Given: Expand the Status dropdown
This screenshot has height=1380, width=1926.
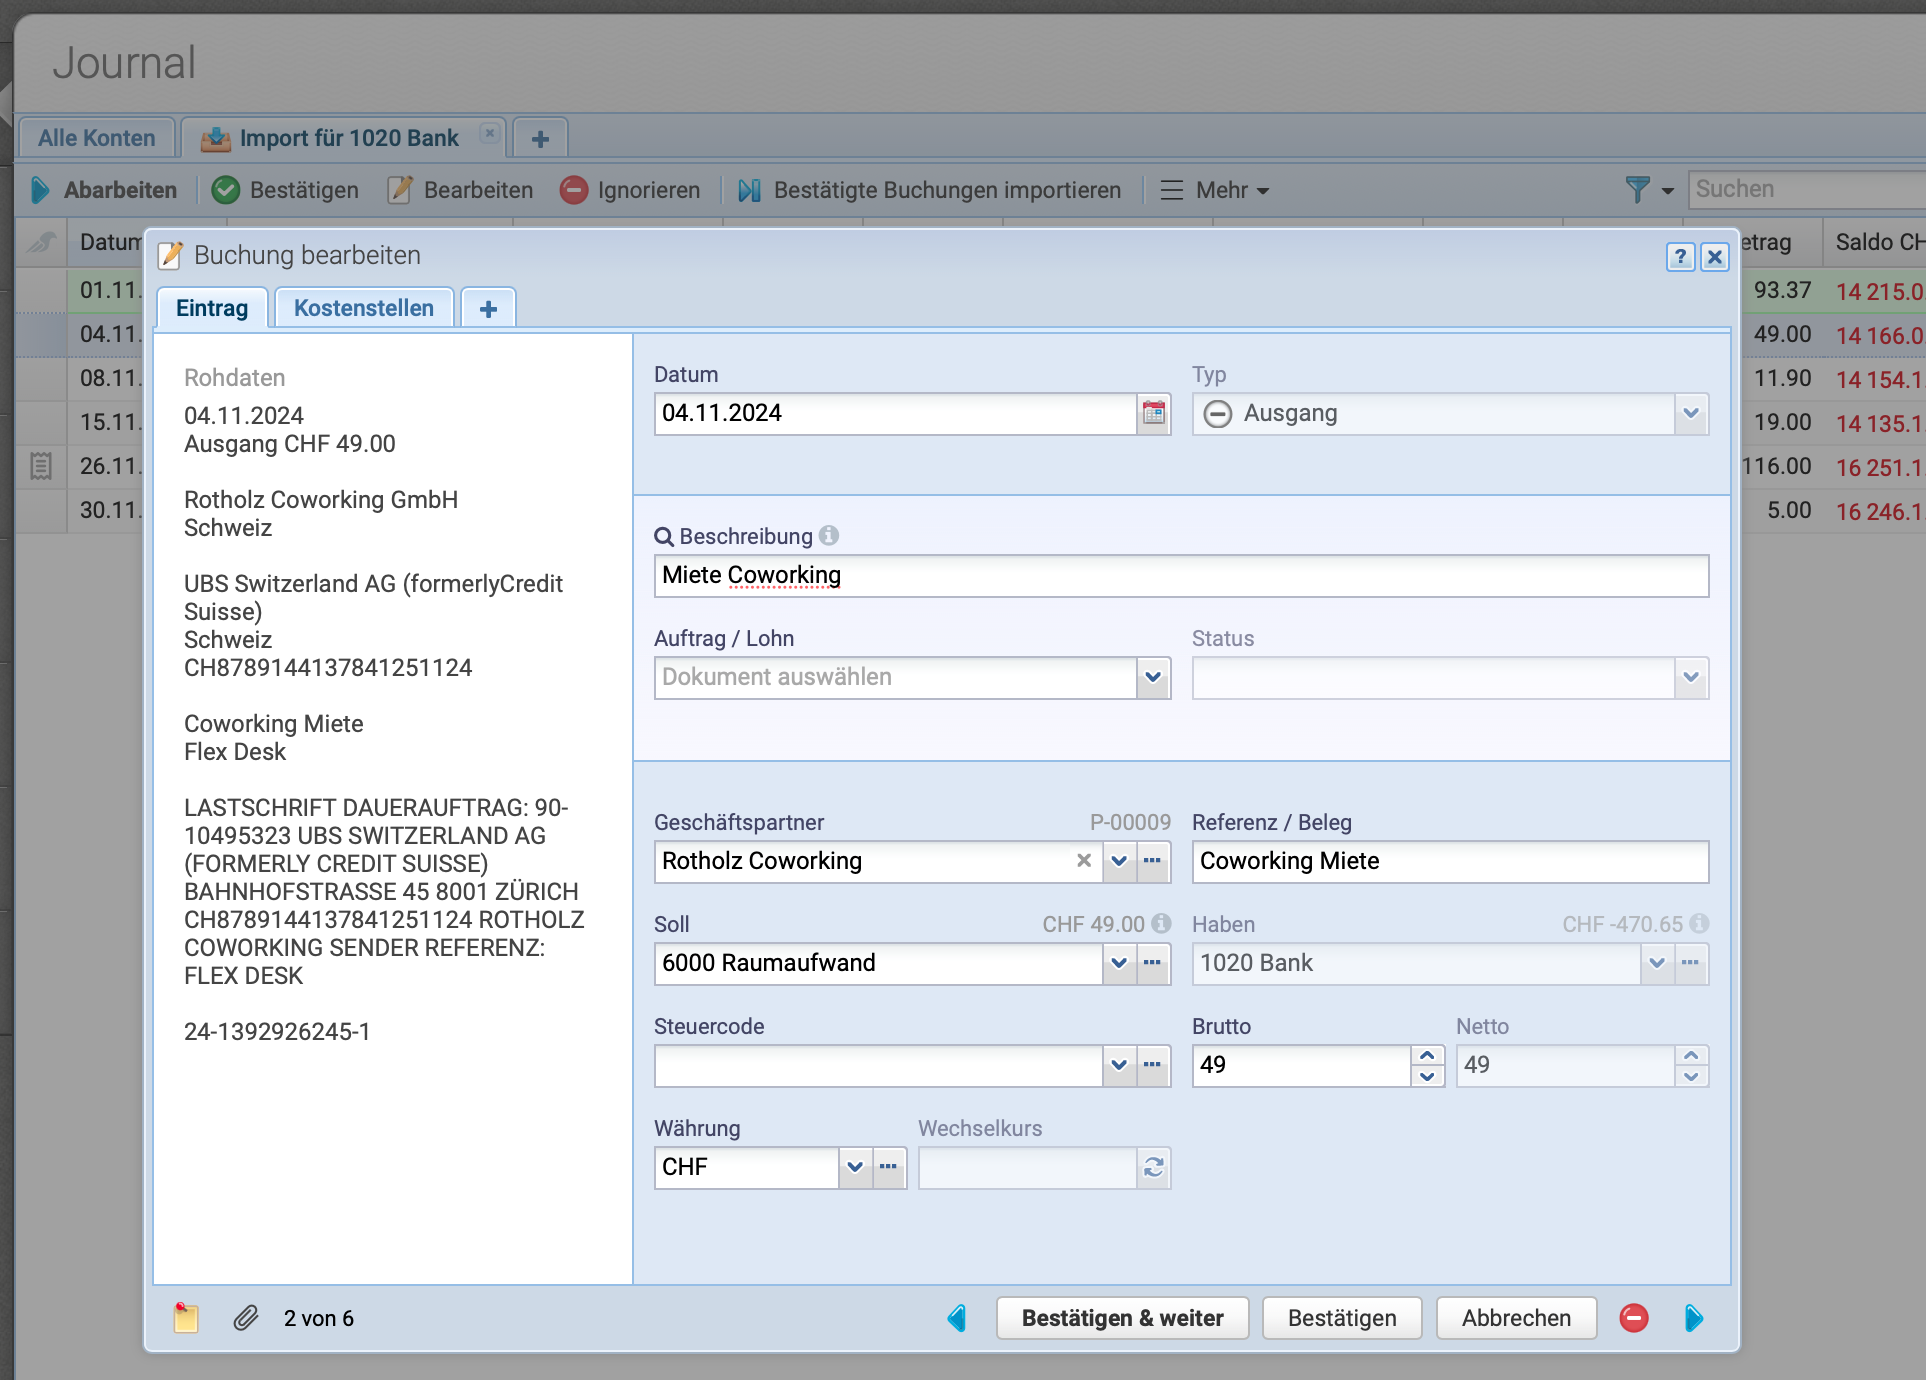Looking at the screenshot, I should pyautogui.click(x=1691, y=677).
